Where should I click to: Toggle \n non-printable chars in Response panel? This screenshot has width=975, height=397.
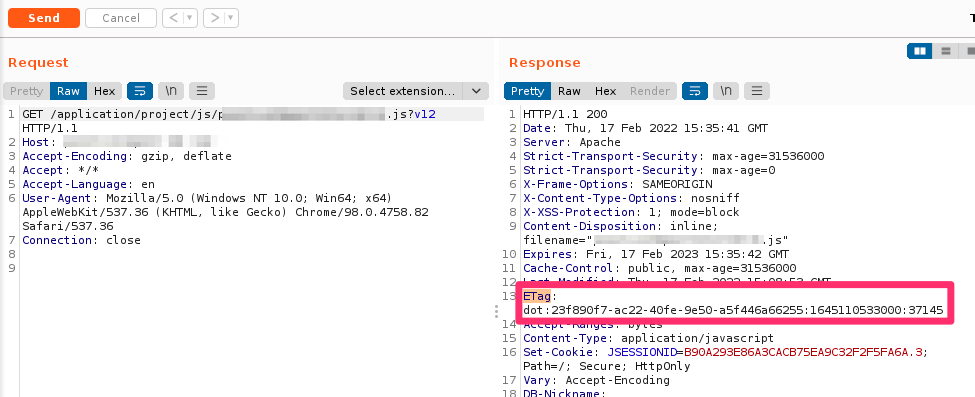point(726,91)
